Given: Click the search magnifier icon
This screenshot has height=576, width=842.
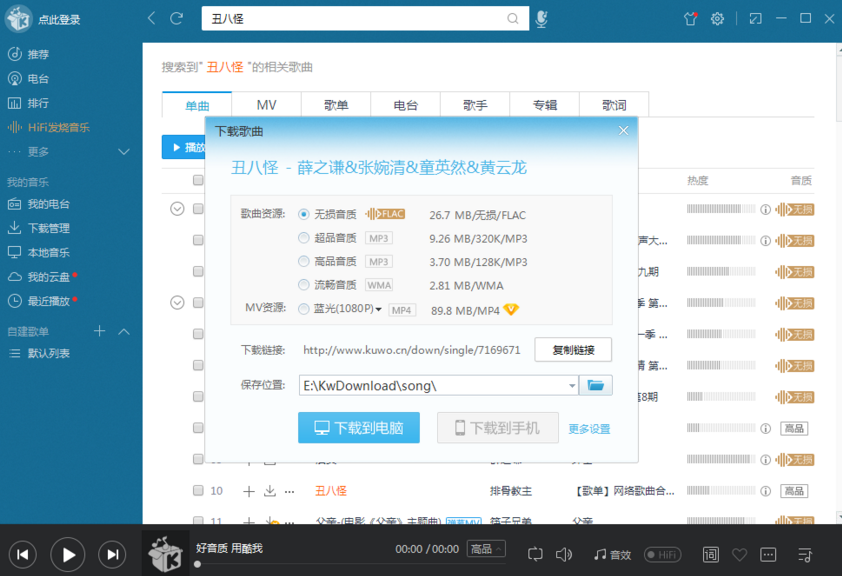Looking at the screenshot, I should pos(512,19).
